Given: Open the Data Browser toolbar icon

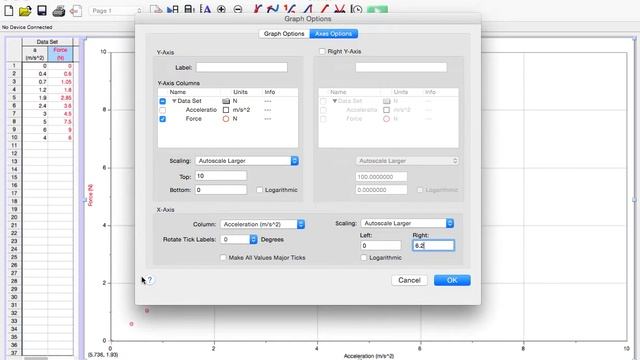Looking at the screenshot, I should coord(173,10).
